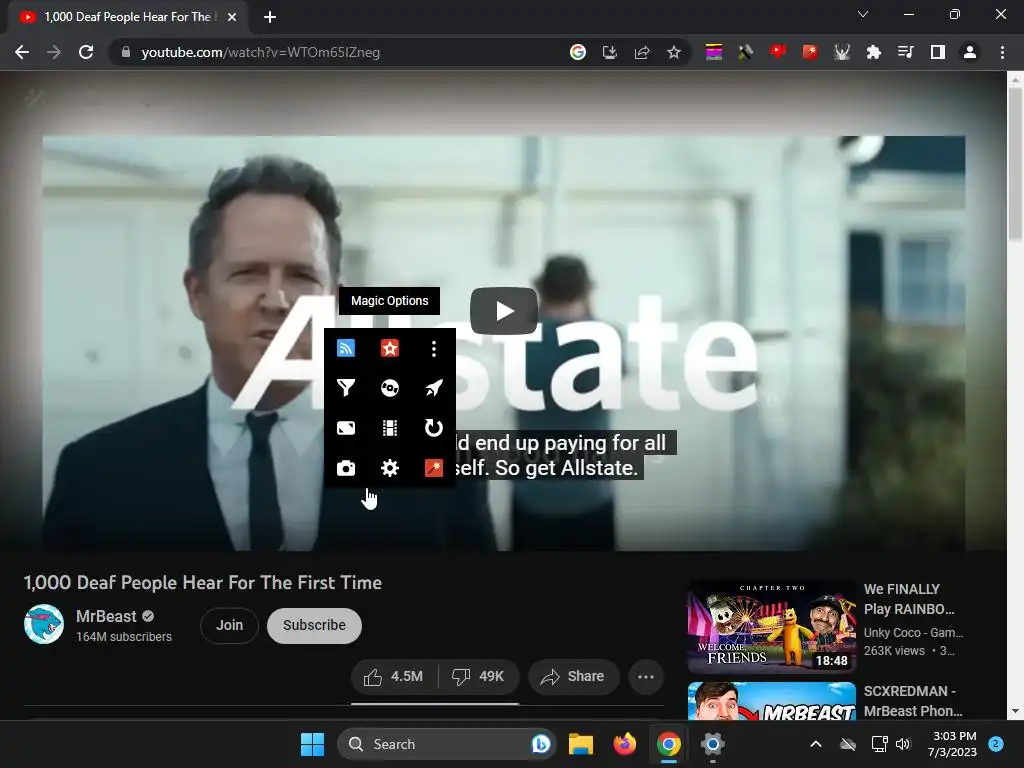Viewport: 1024px width, 768px height.
Task: Take a screenshot with the camera icon
Action: (x=345, y=468)
